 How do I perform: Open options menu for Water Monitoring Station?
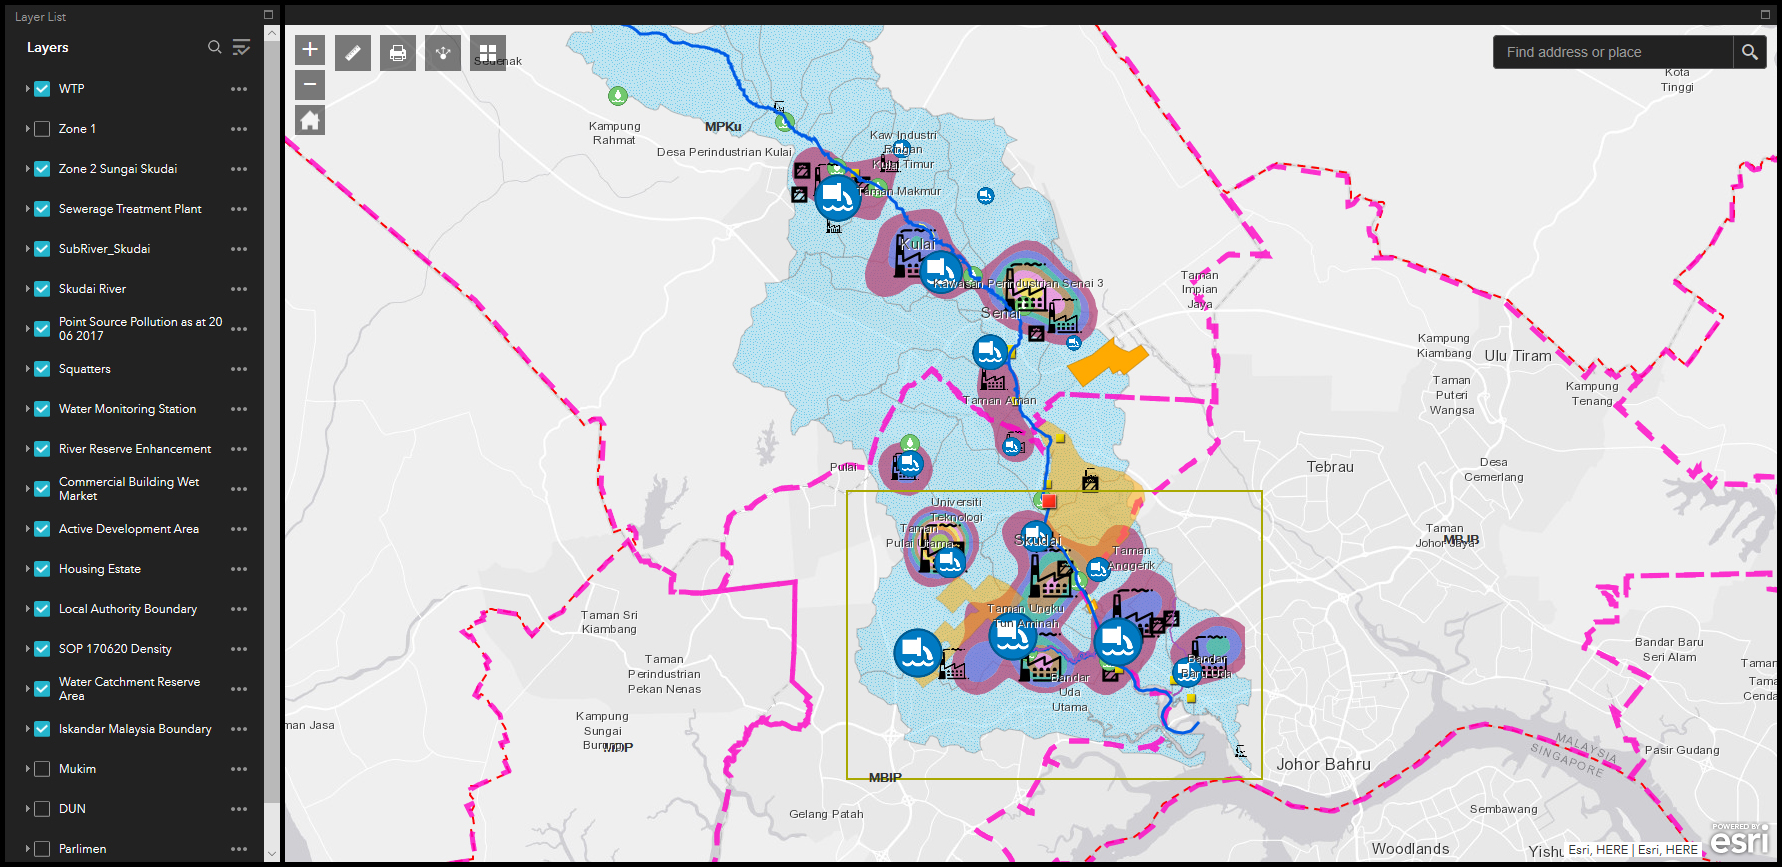point(239,409)
